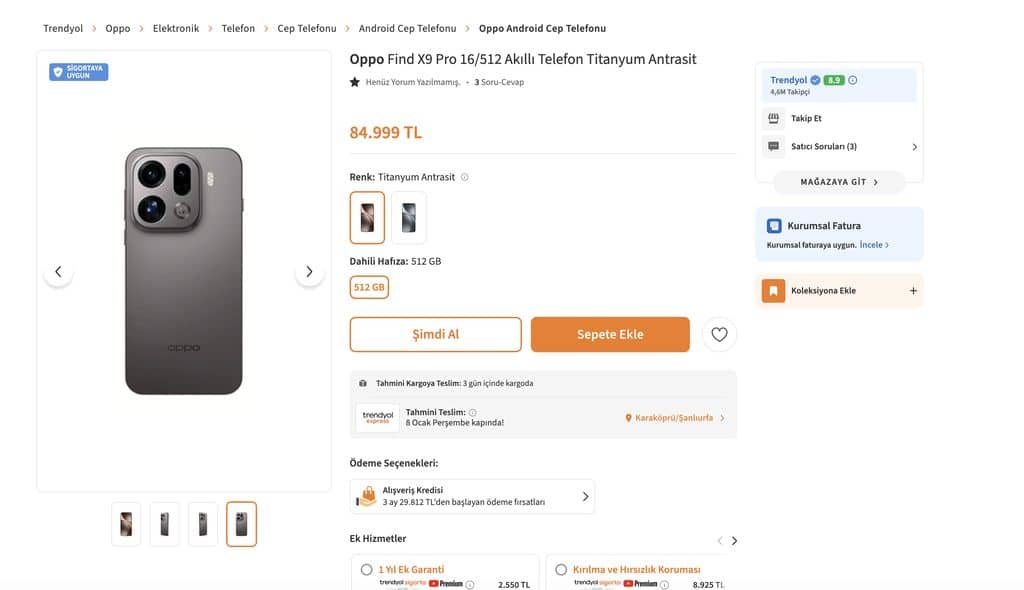Click the plus icon on Koleksiyona Ekle
This screenshot has width=1024, height=590.
point(912,291)
